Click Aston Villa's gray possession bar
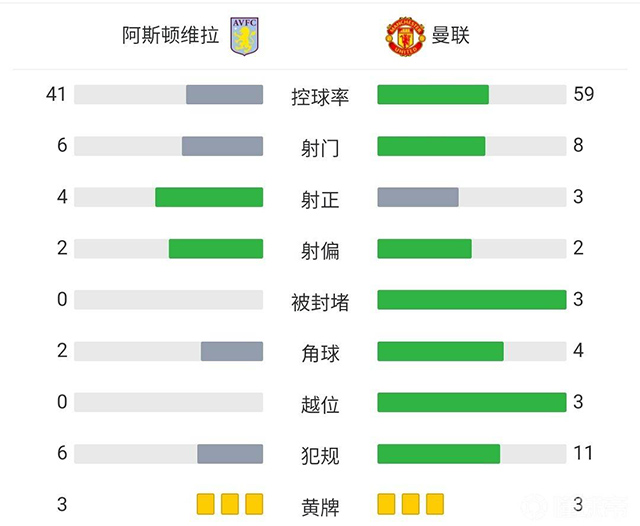The height and width of the screenshot is (526, 640). [224, 95]
